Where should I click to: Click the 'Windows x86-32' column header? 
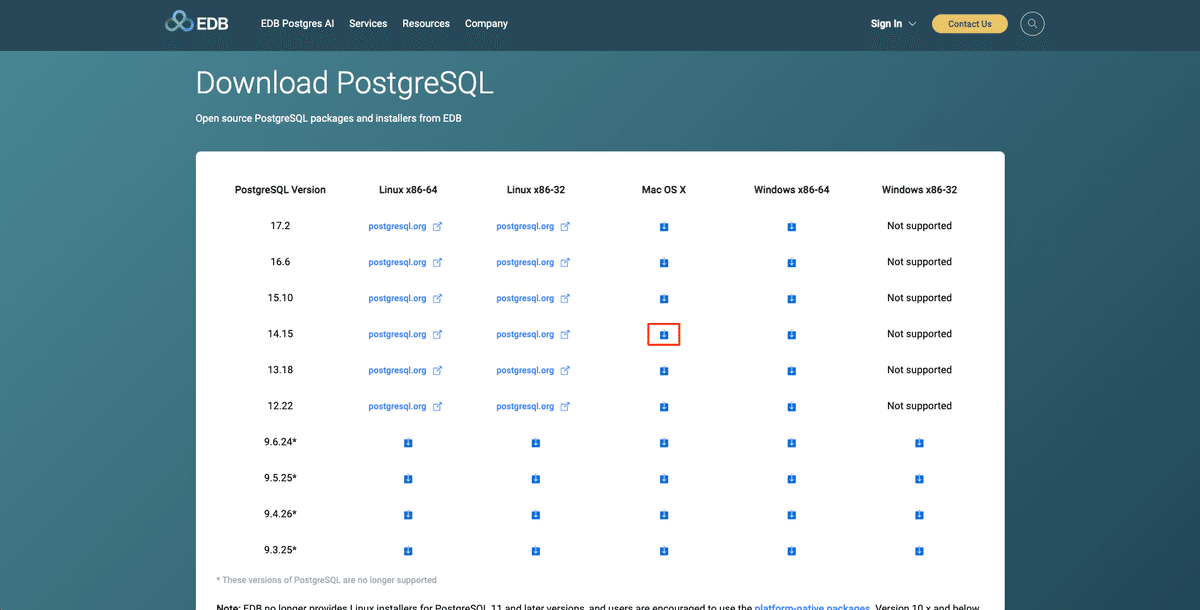pyautogui.click(x=919, y=190)
